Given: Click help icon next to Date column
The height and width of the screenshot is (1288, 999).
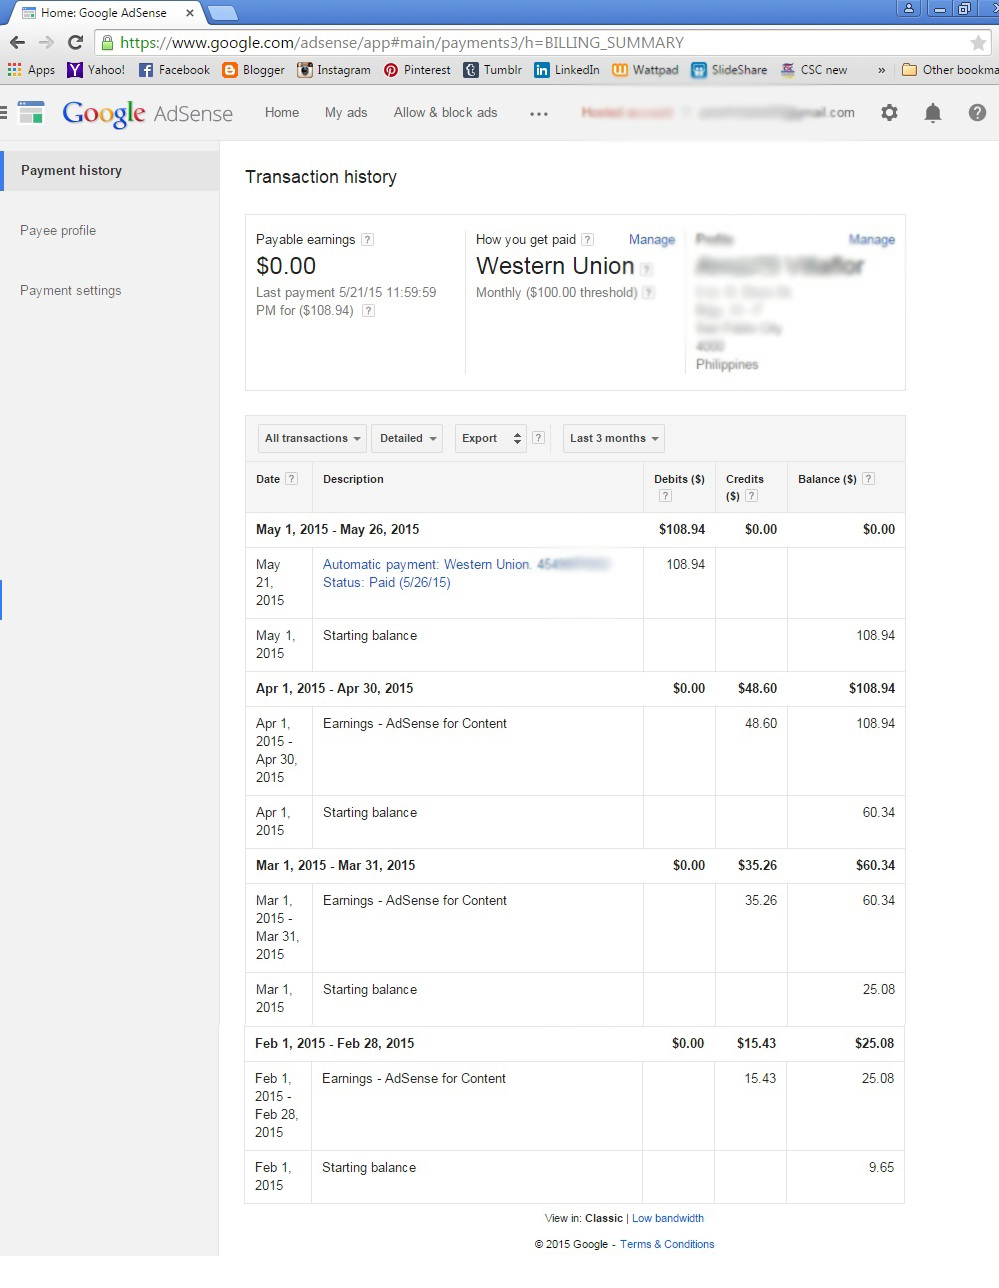Looking at the screenshot, I should tap(291, 479).
